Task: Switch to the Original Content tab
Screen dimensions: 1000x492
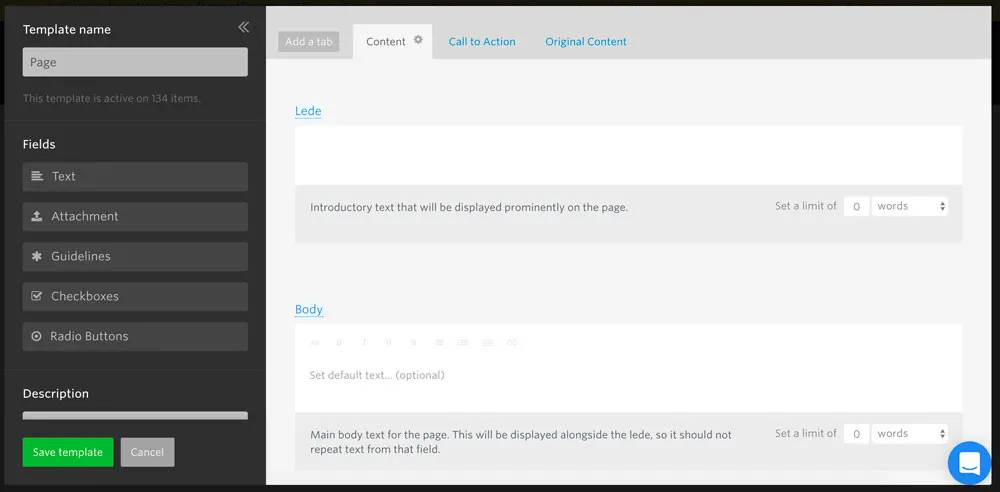Action: (x=586, y=42)
